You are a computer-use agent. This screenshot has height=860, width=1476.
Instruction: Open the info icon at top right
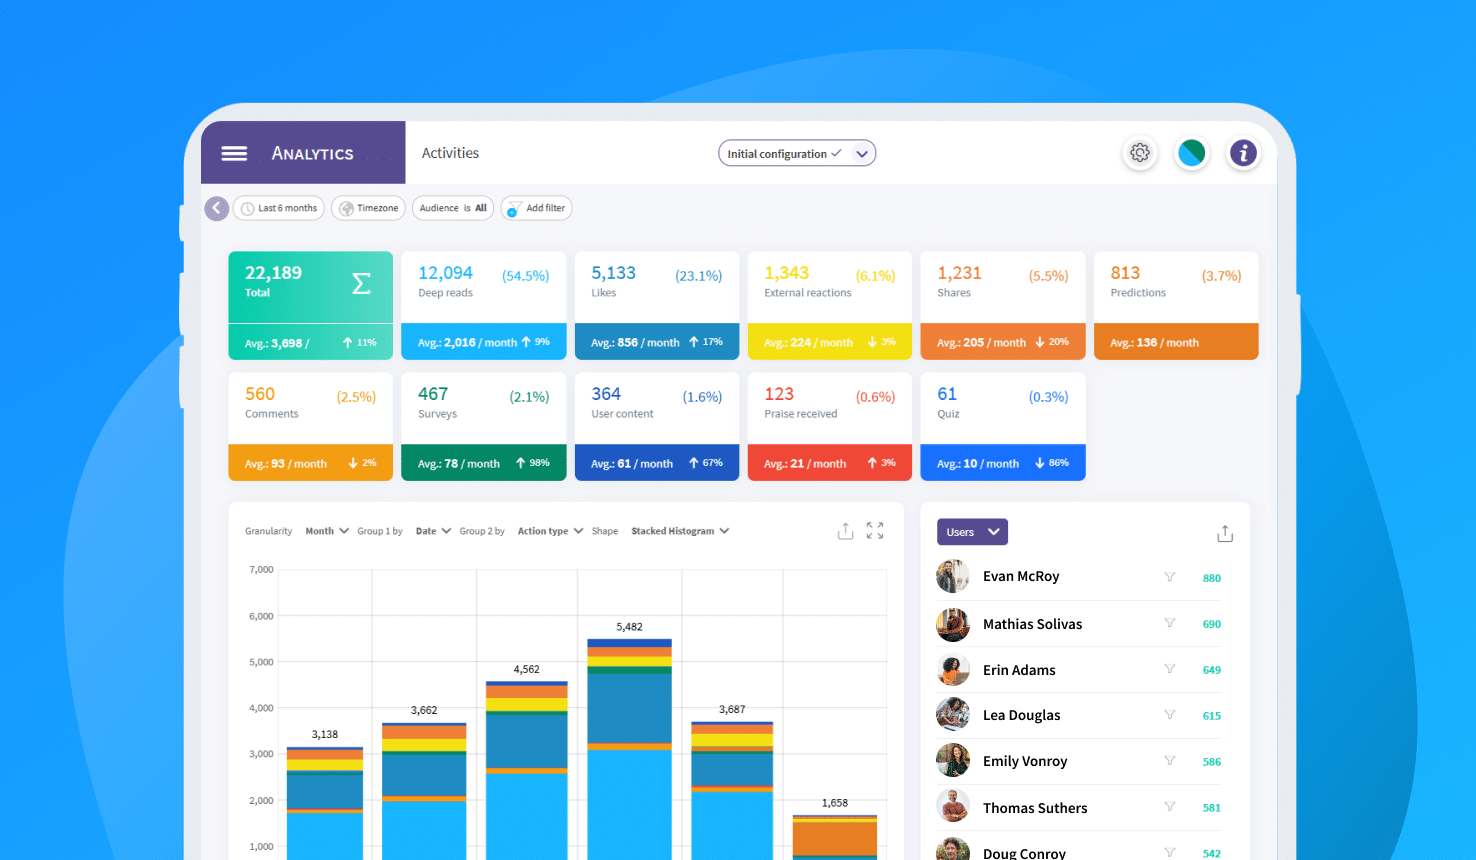pyautogui.click(x=1243, y=153)
